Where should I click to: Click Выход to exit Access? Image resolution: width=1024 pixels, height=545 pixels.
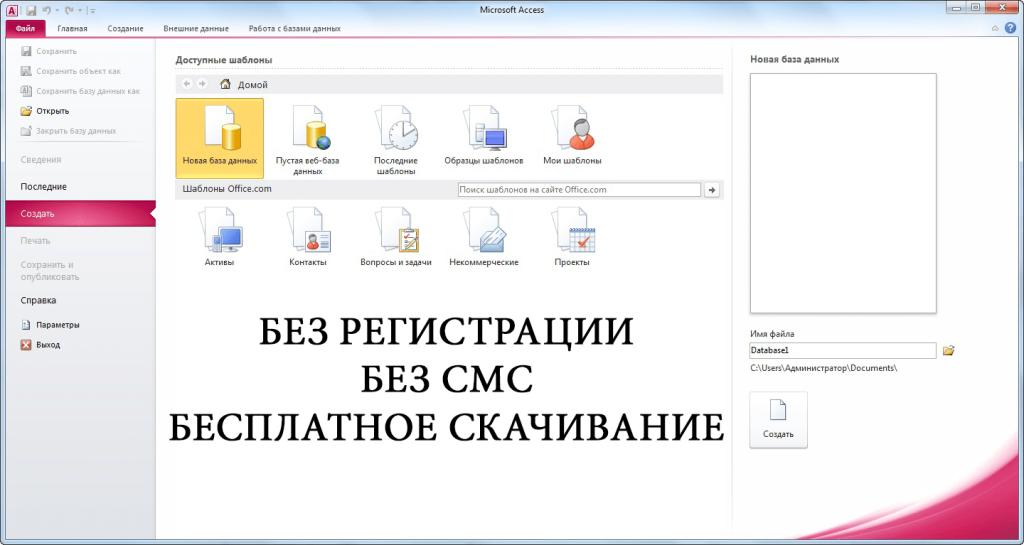tap(40, 345)
